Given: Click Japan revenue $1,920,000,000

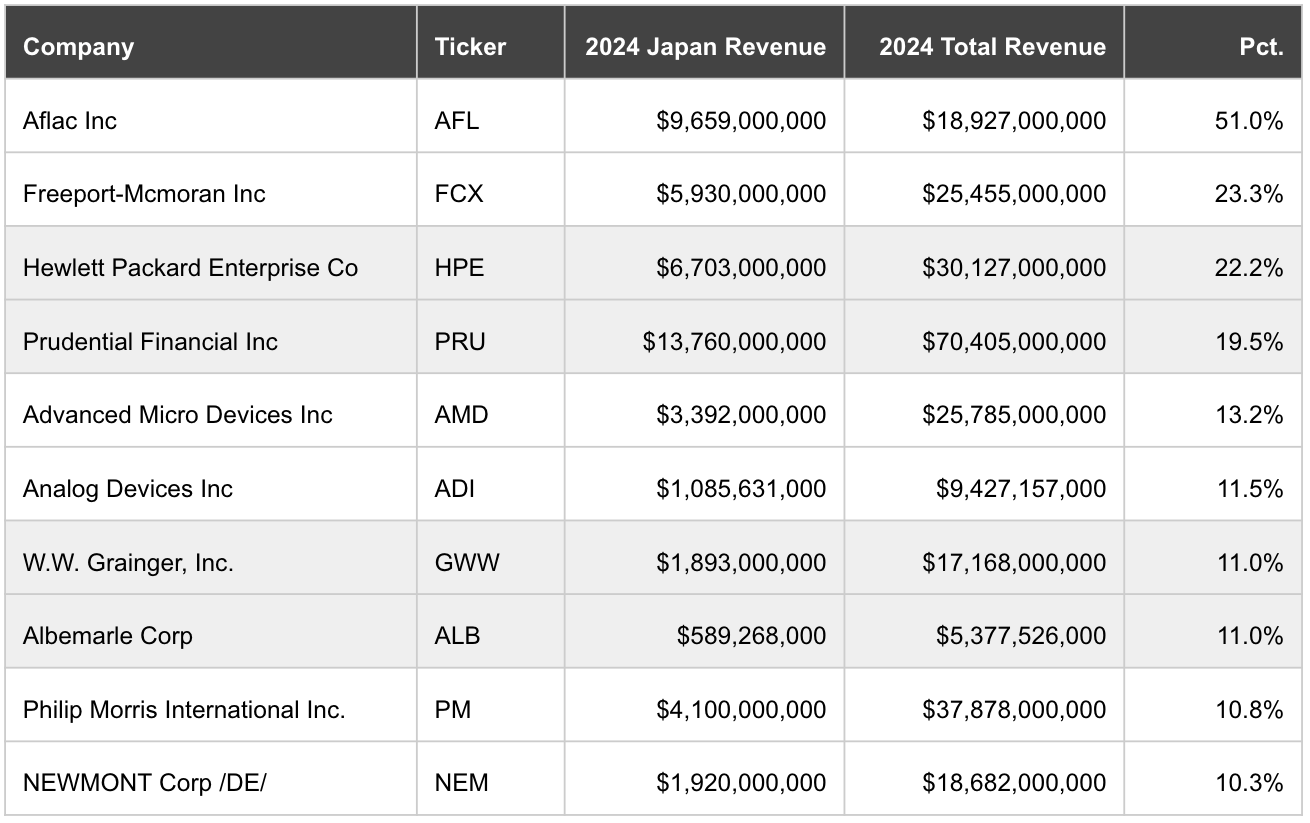Looking at the screenshot, I should (x=704, y=778).
